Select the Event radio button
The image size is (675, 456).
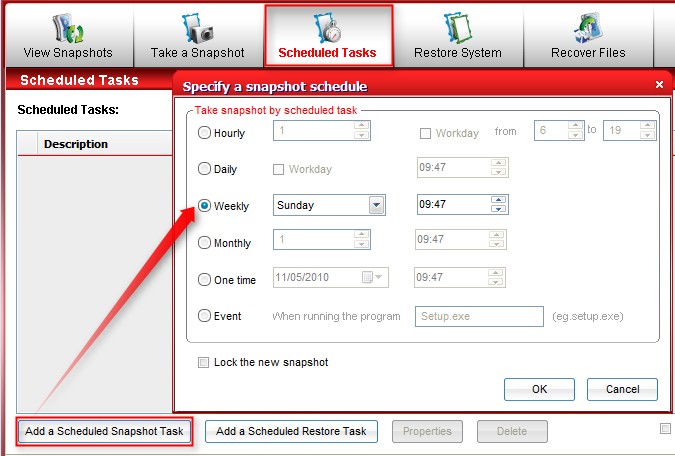[x=204, y=316]
